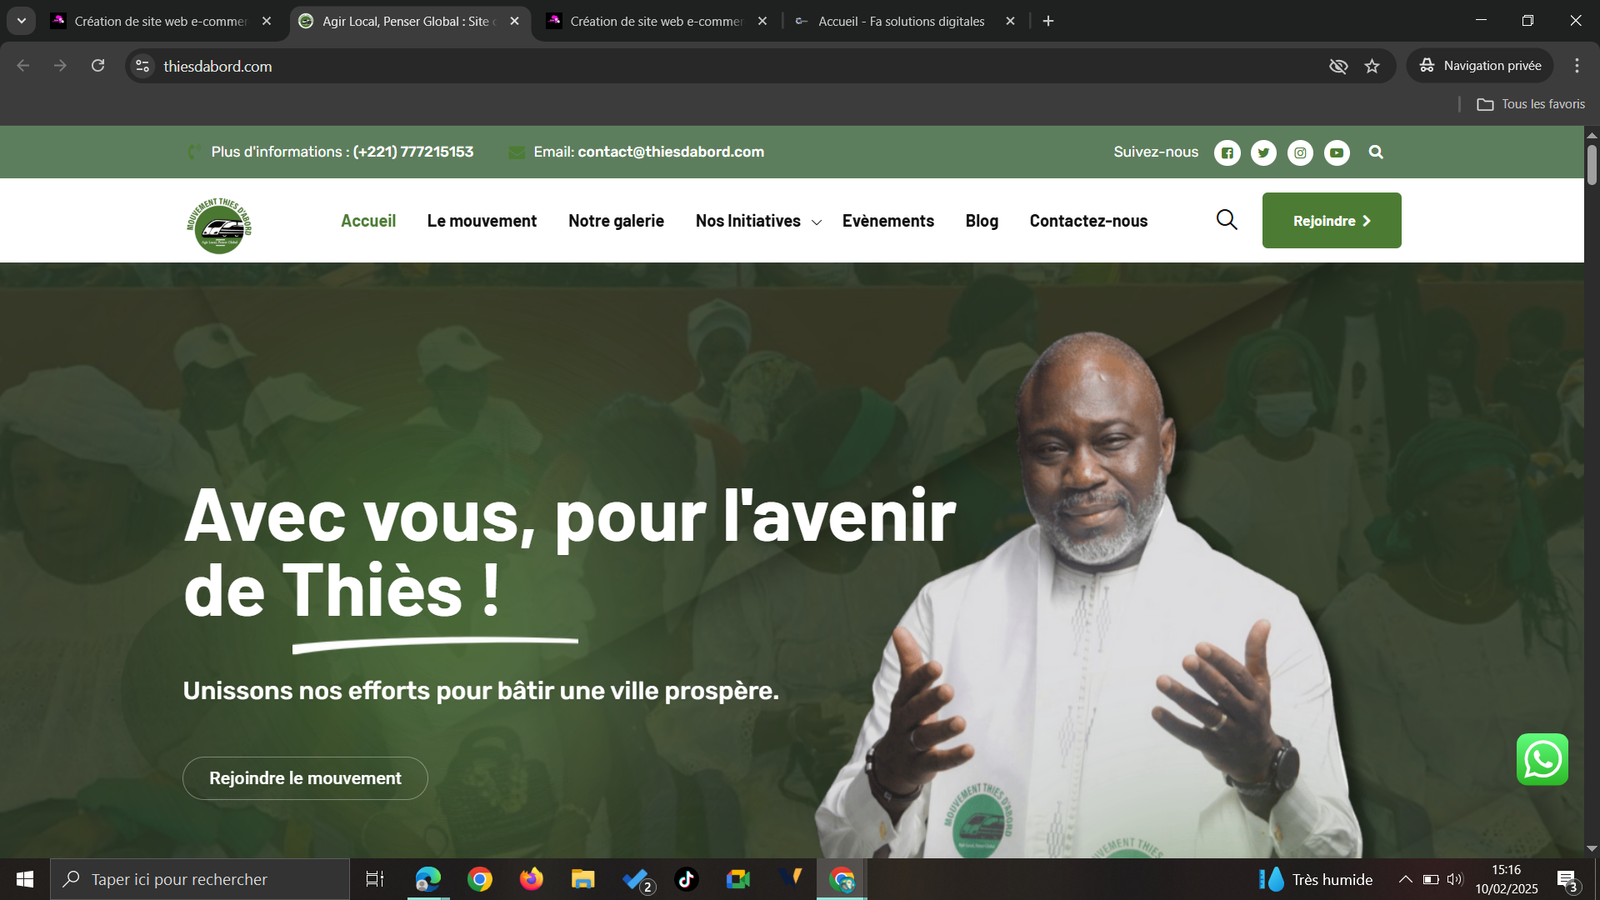Click the Windows taskbar search box
This screenshot has height=900, width=1600.
click(x=200, y=880)
